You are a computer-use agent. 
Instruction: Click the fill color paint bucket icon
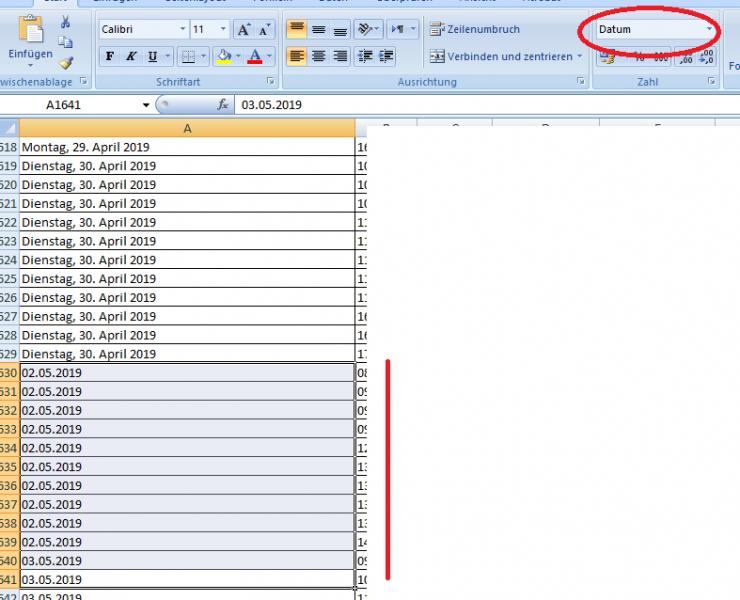pos(224,56)
